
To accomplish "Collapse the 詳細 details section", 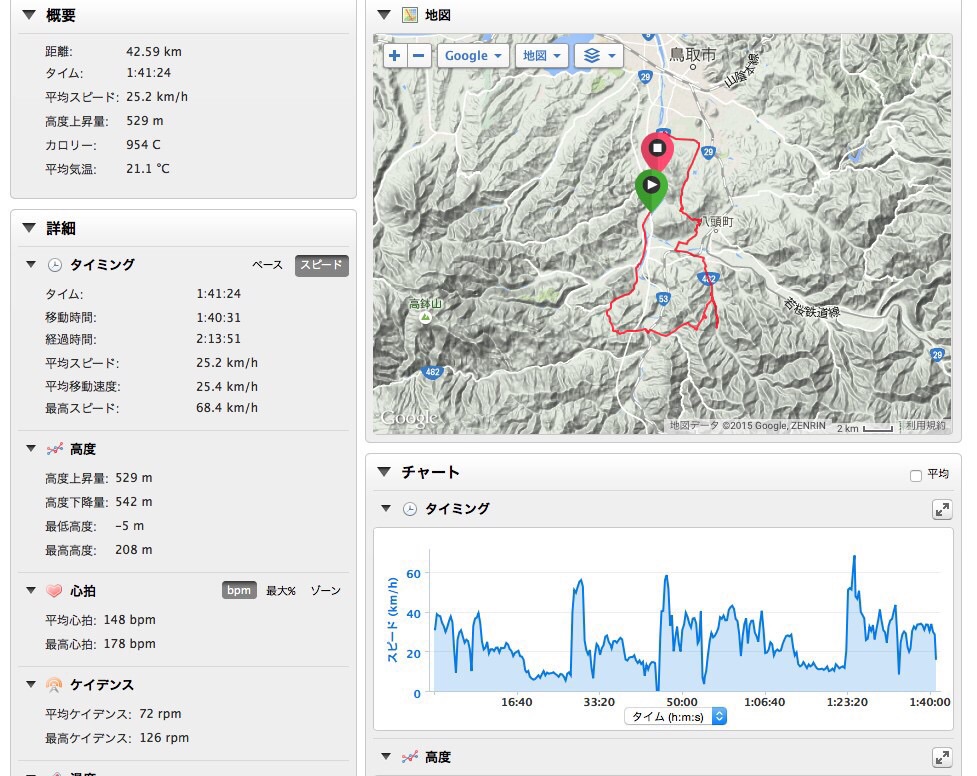I will click(x=28, y=228).
